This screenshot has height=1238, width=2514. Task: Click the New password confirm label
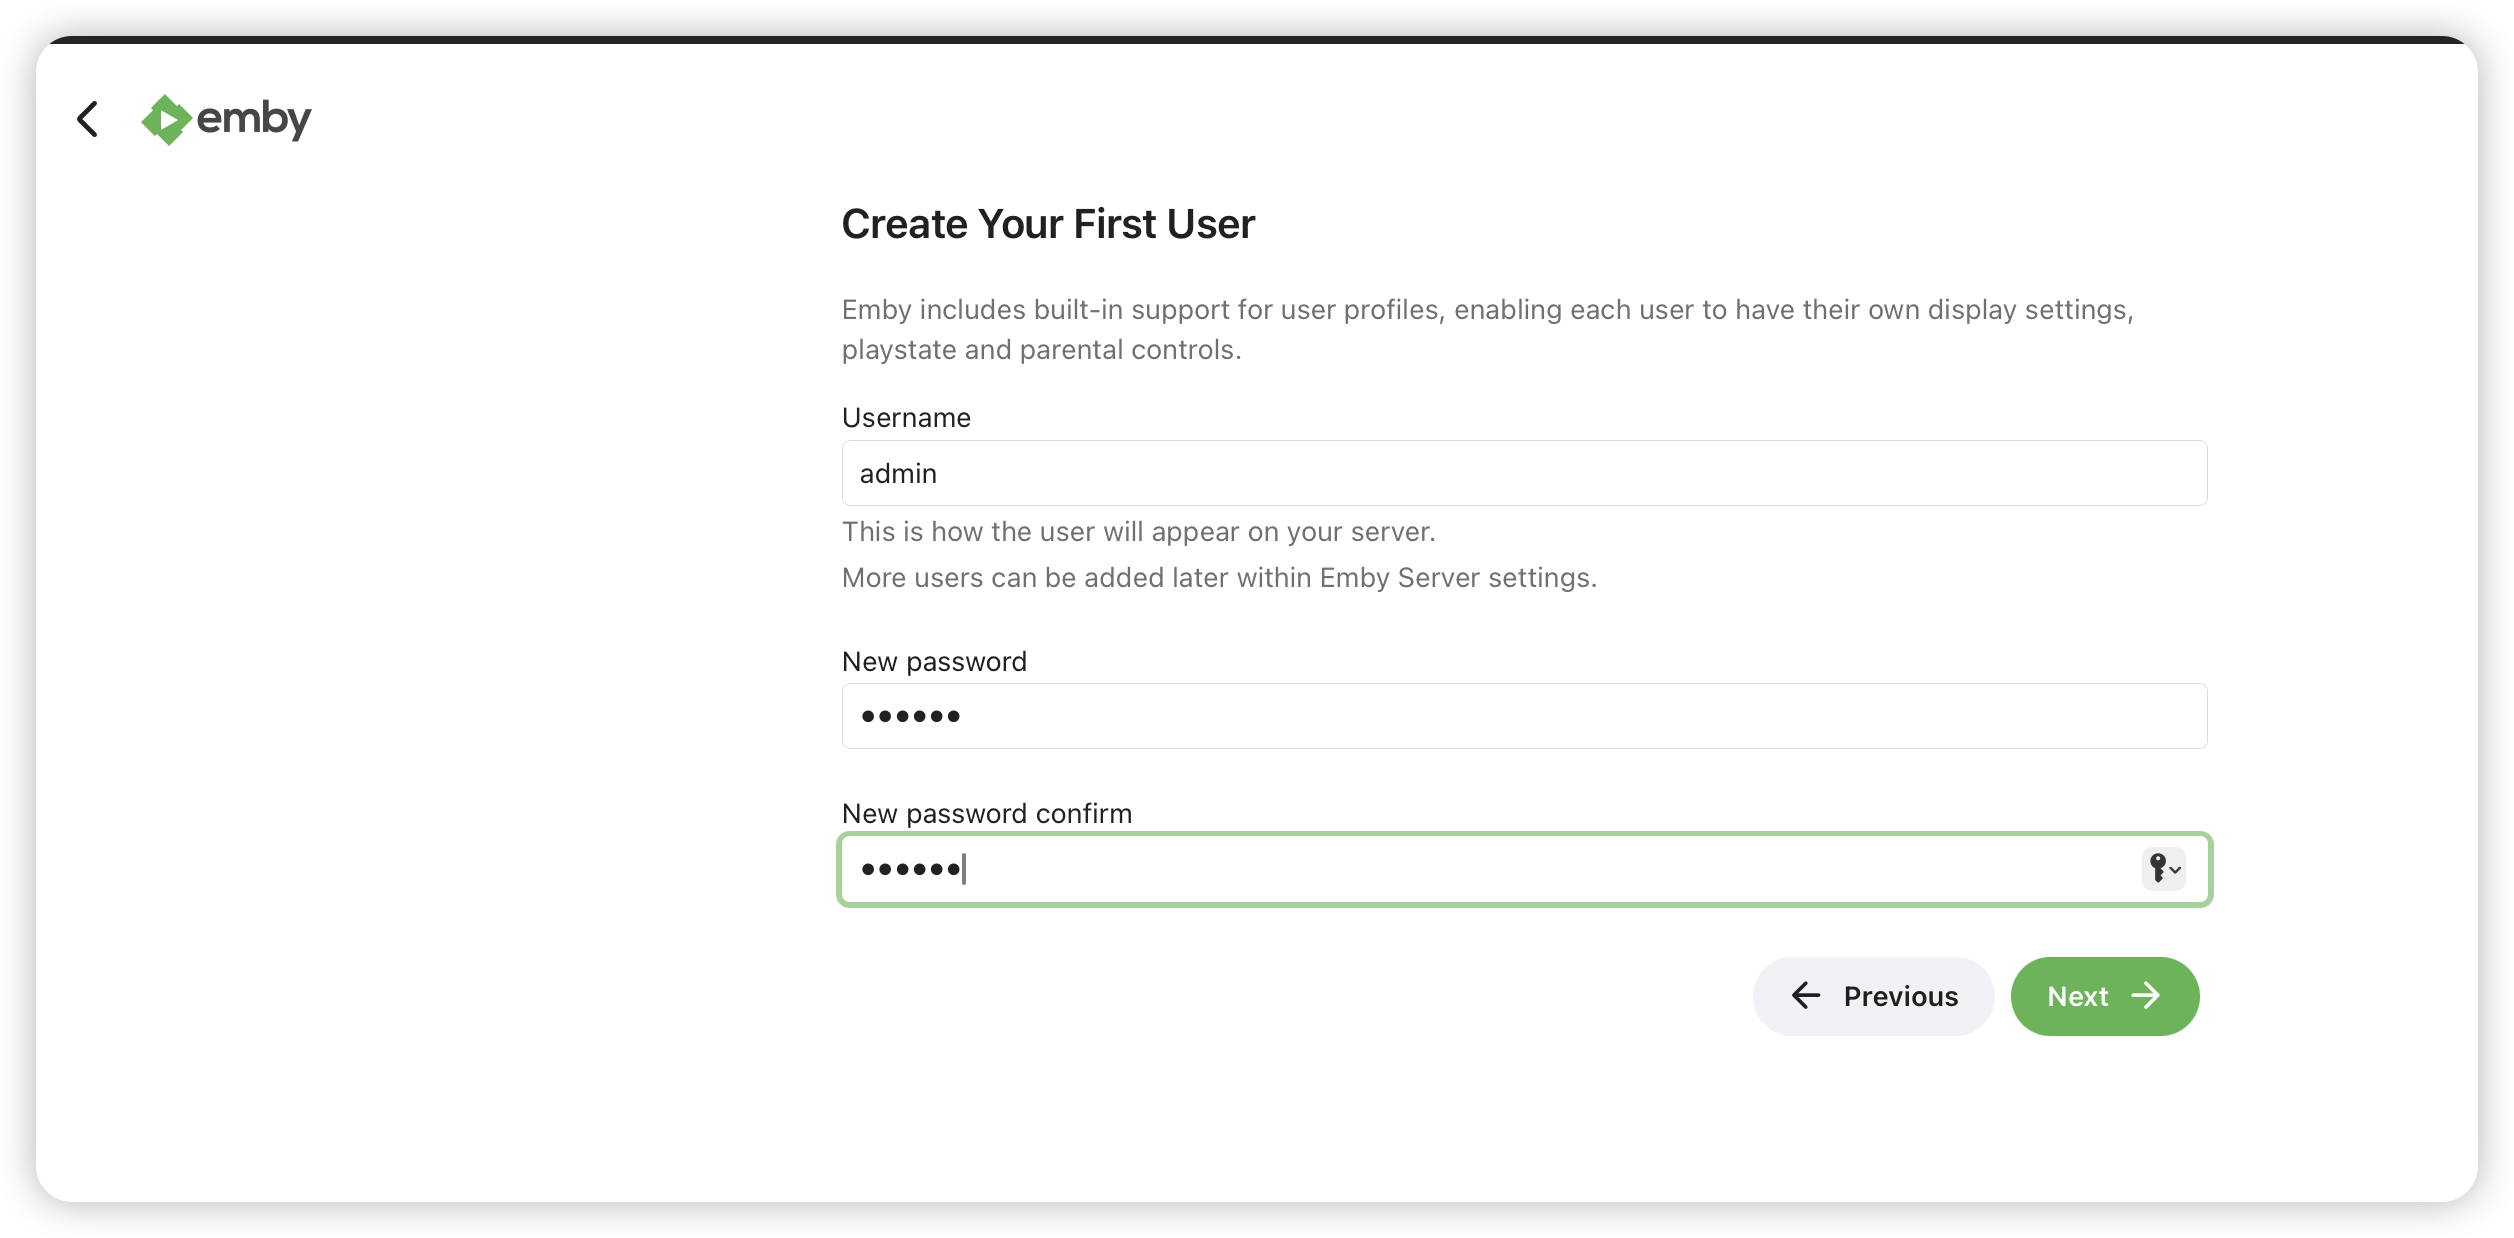[x=986, y=814]
